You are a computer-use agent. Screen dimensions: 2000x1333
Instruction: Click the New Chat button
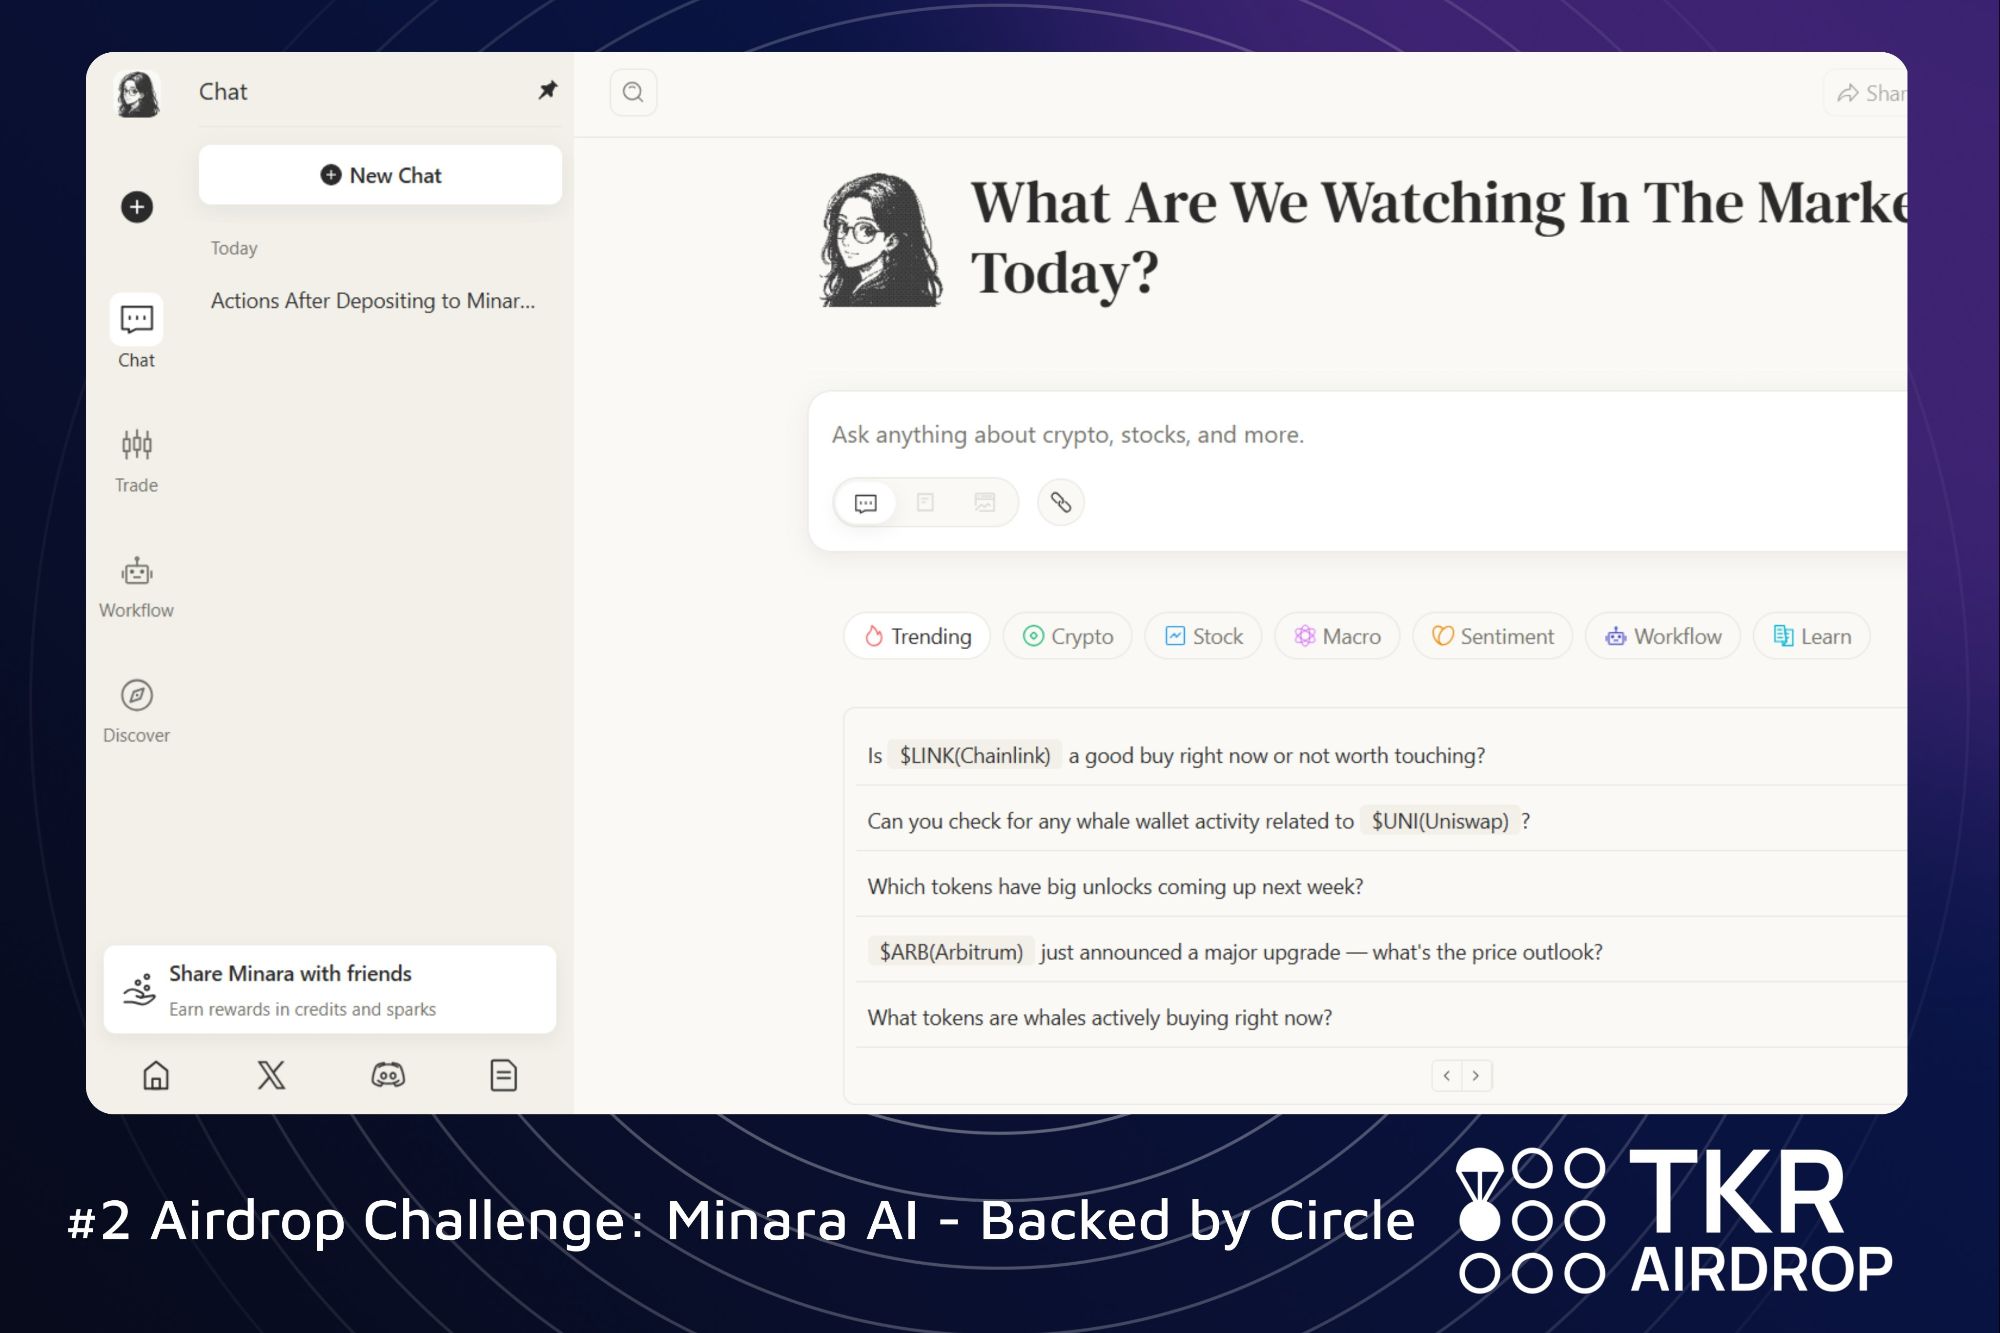(380, 175)
